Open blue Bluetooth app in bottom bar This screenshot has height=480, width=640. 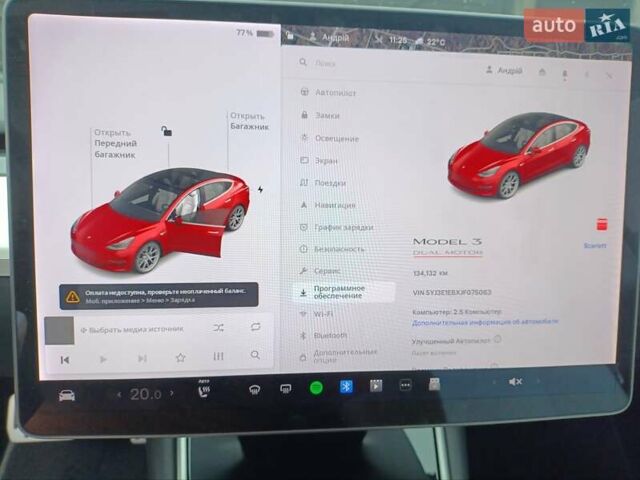click(346, 386)
